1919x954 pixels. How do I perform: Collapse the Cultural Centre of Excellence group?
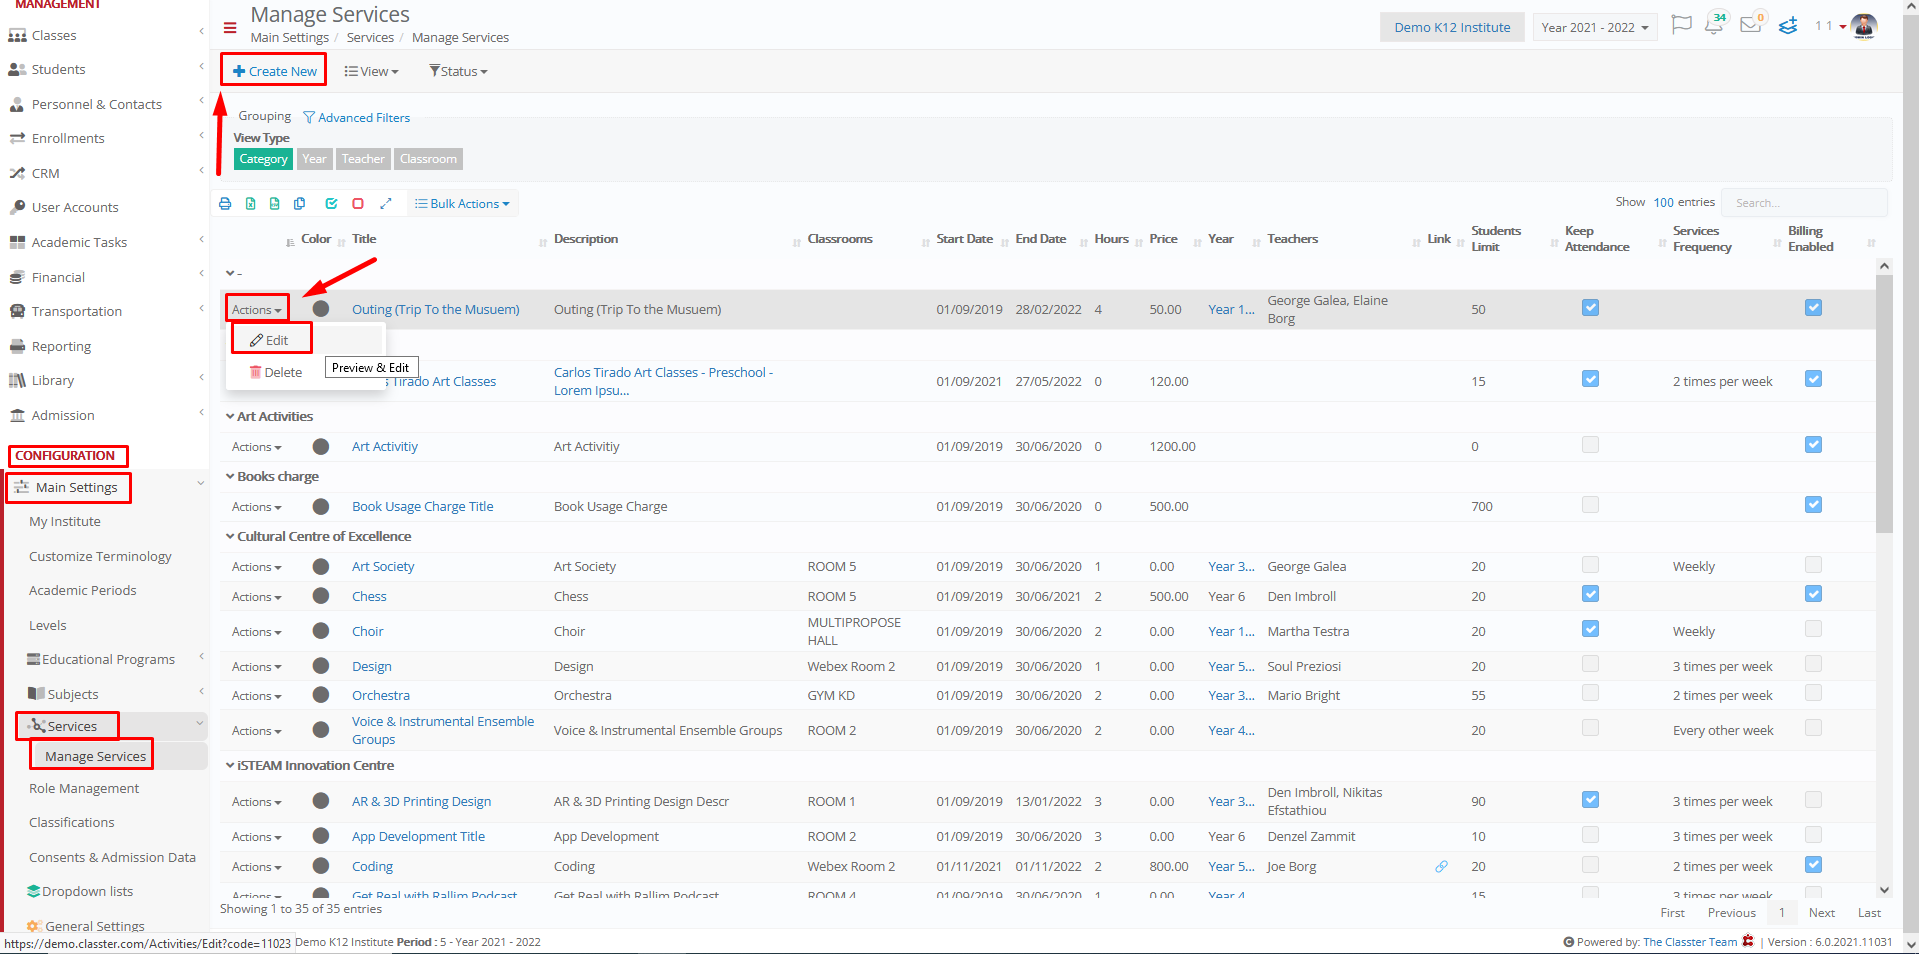click(230, 536)
